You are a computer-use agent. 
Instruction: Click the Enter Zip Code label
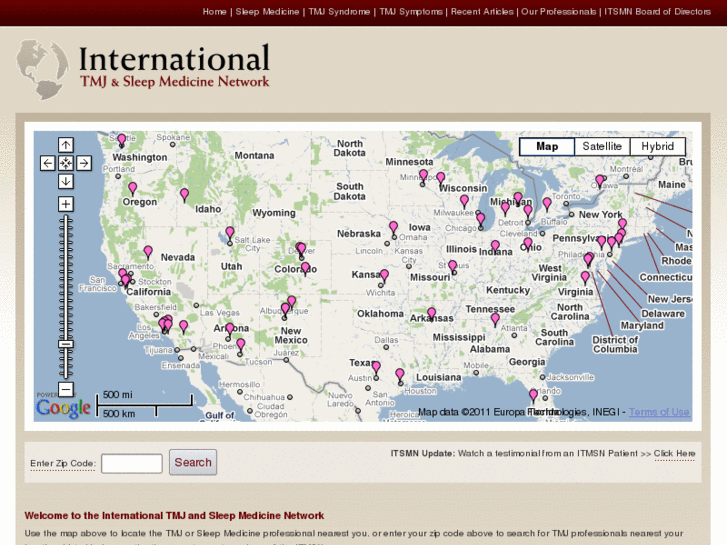tap(63, 463)
